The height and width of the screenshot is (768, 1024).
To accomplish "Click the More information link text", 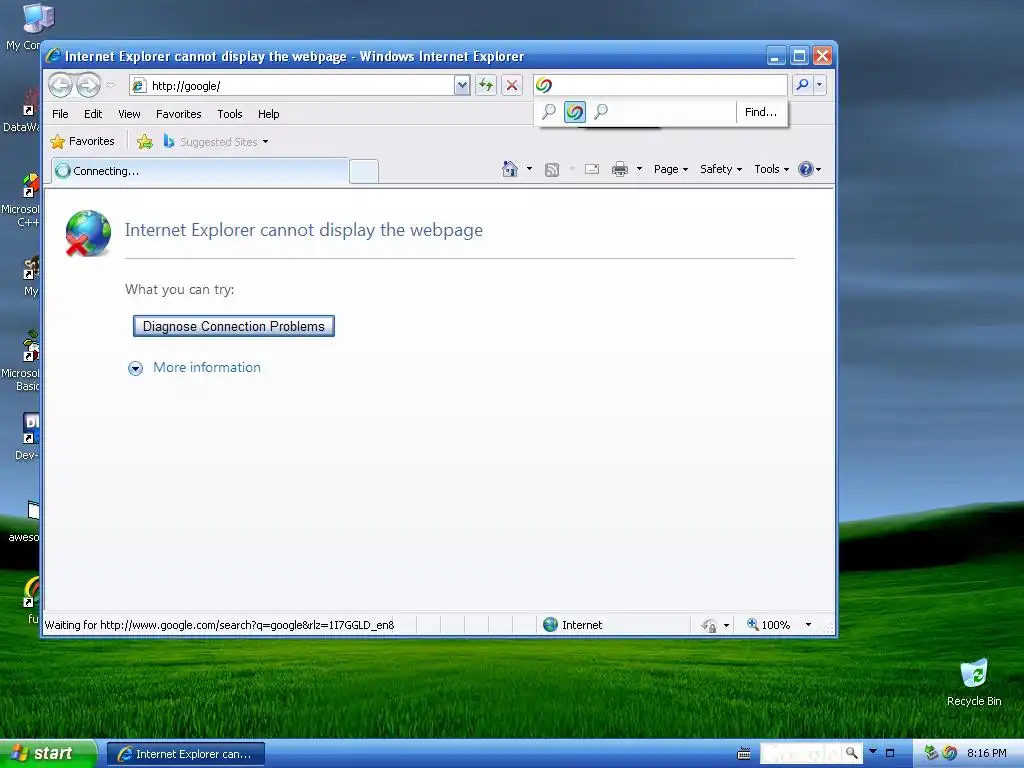I will [x=207, y=368].
